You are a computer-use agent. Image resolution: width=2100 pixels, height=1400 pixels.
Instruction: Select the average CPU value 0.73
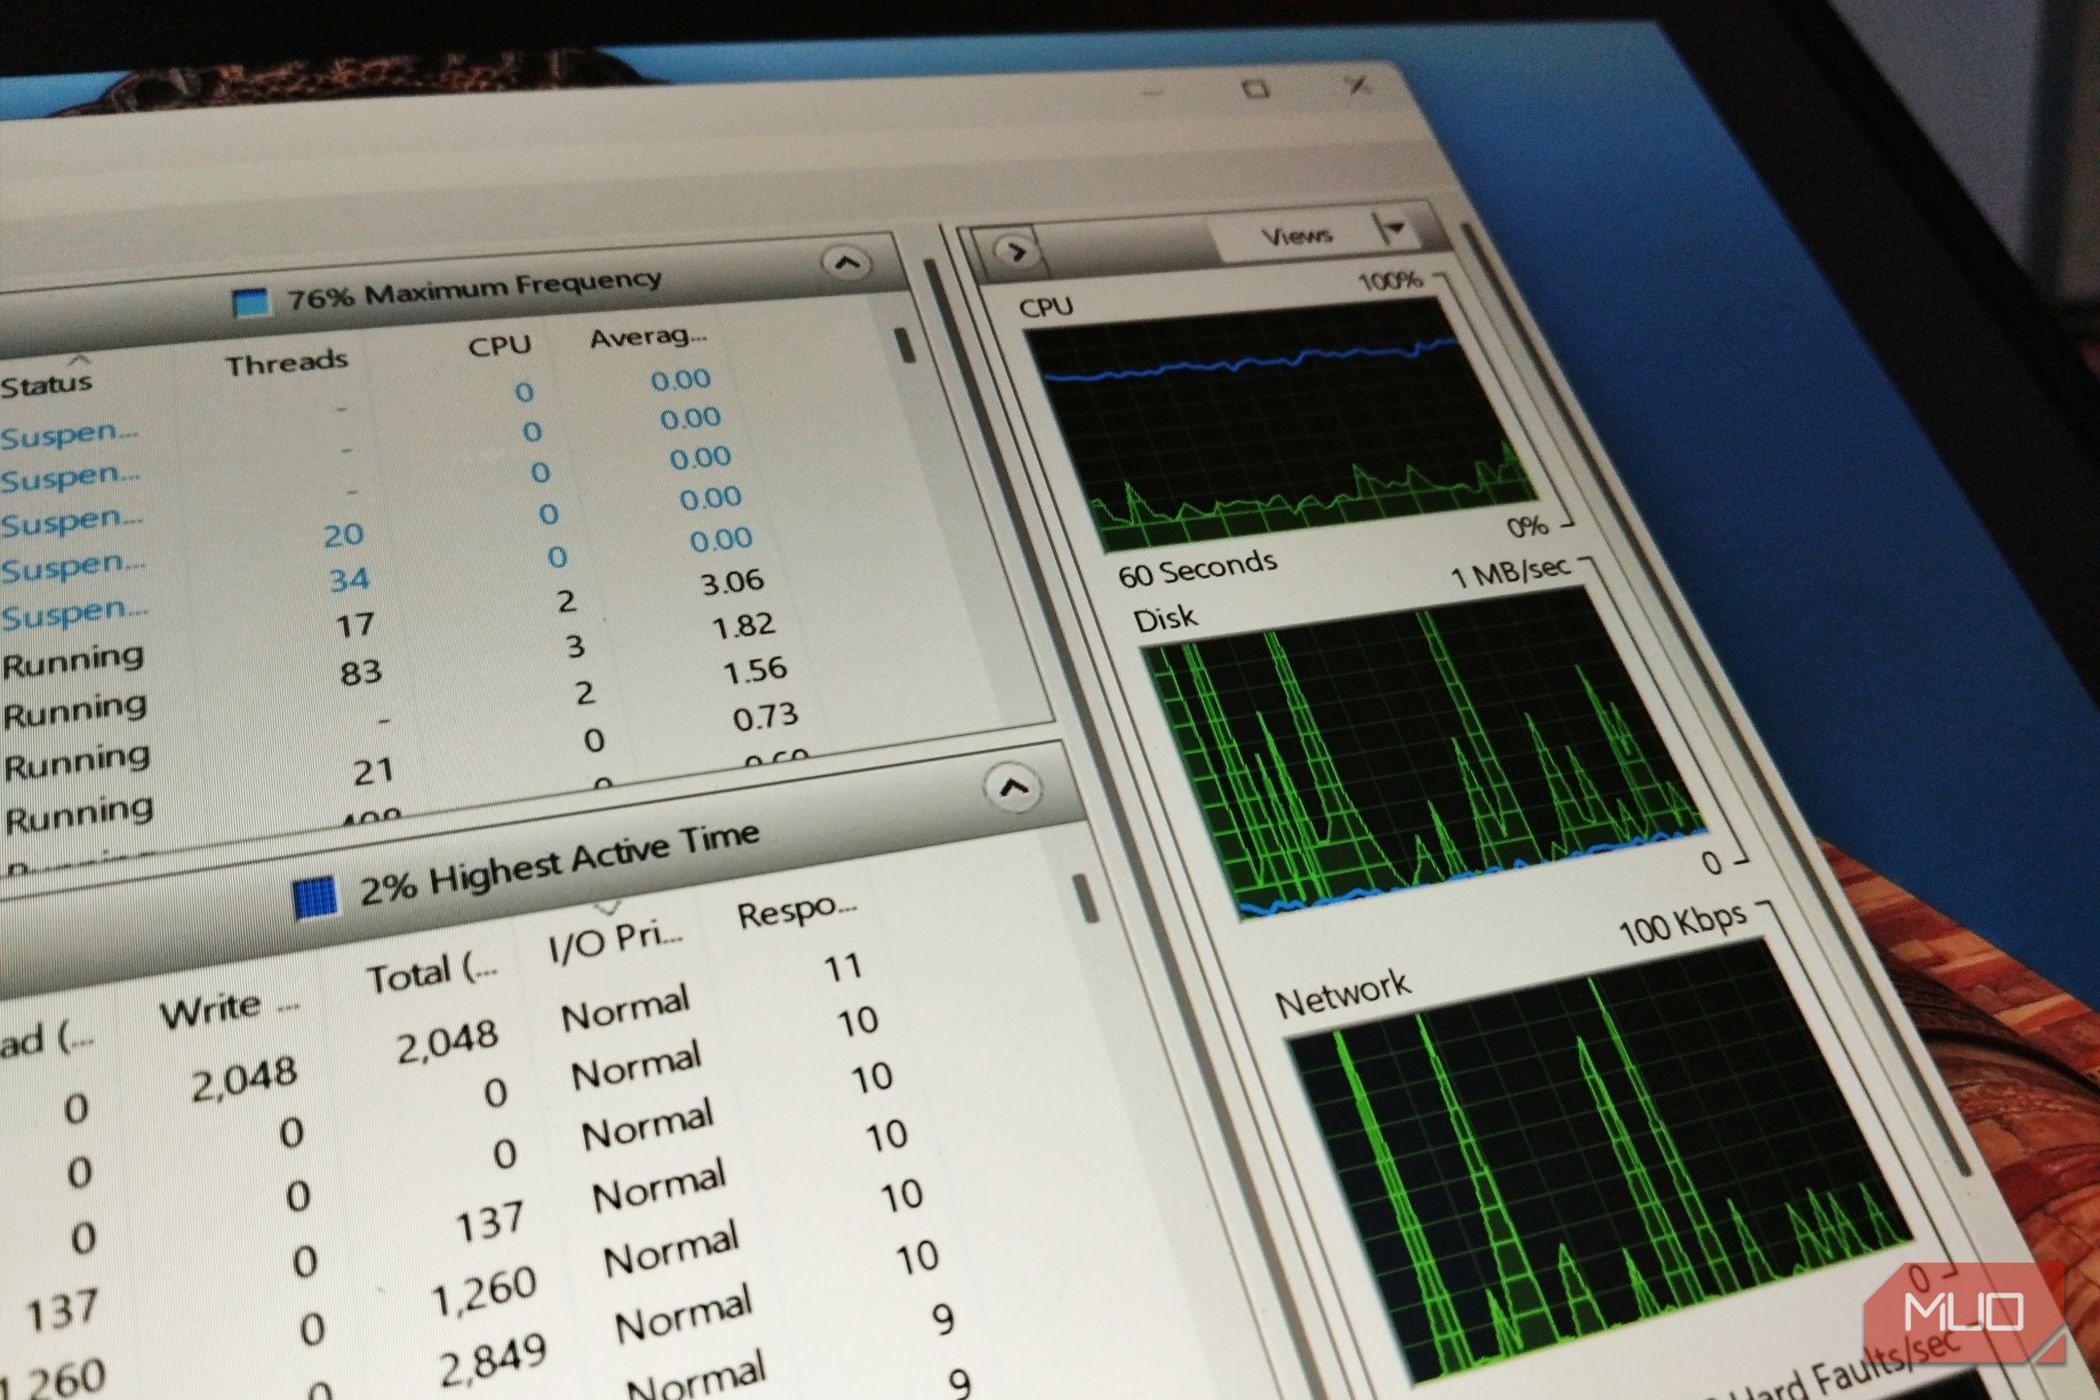765,717
